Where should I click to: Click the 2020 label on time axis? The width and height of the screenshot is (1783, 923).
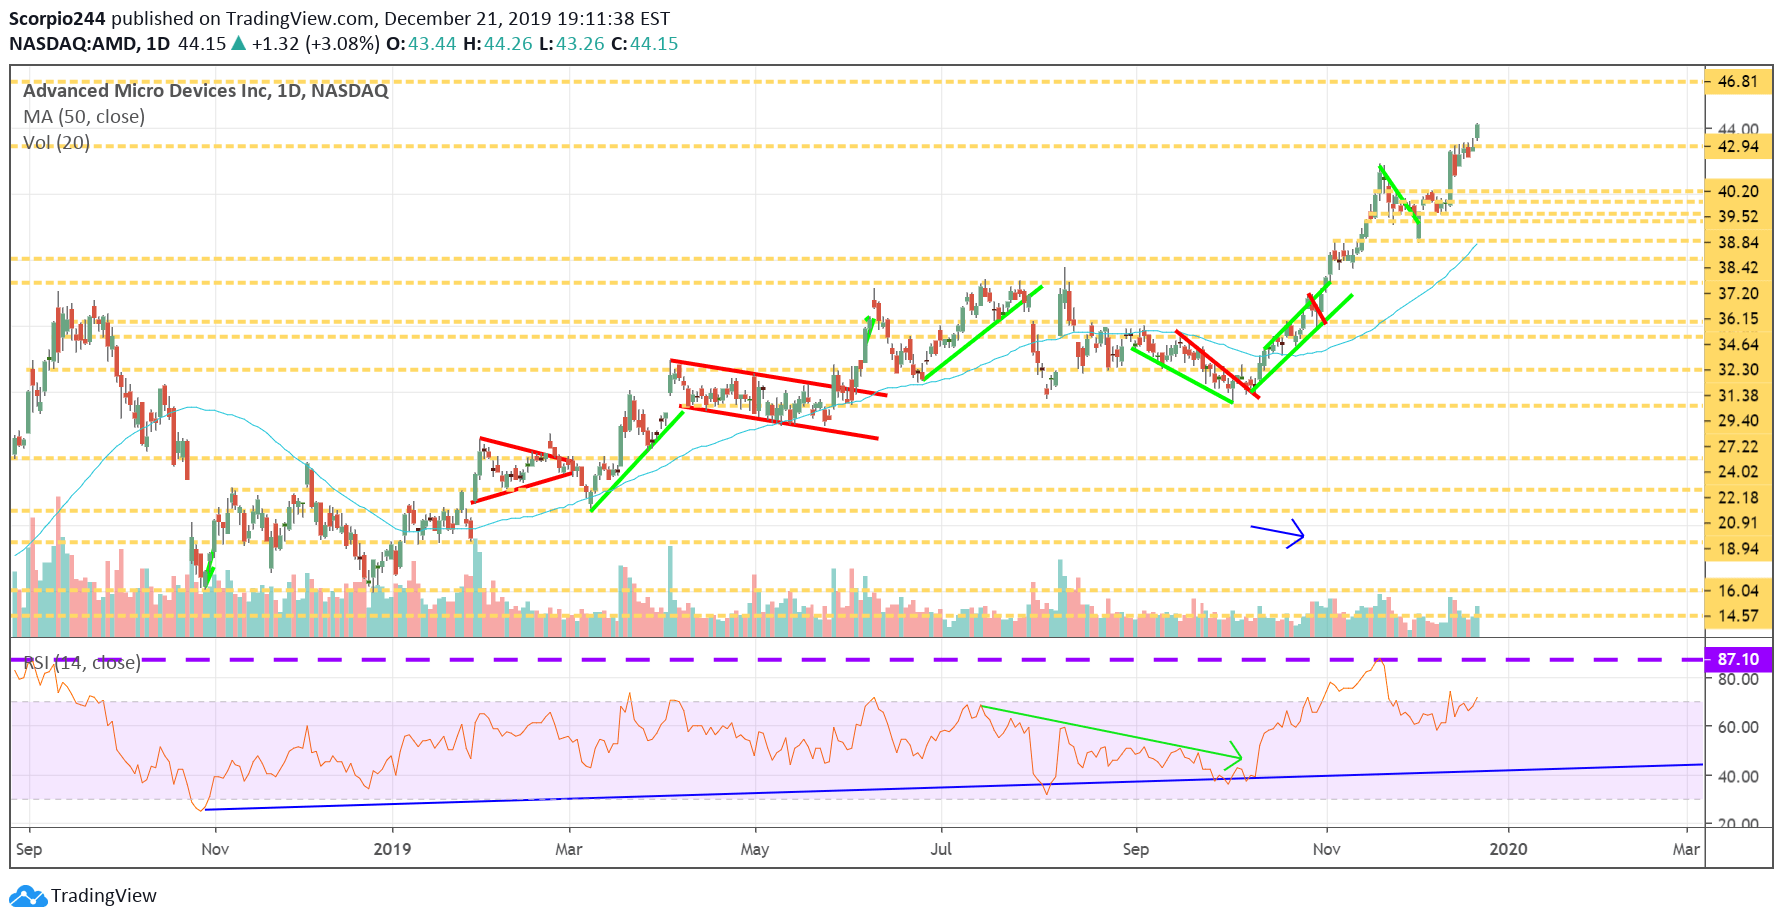pyautogui.click(x=1508, y=849)
